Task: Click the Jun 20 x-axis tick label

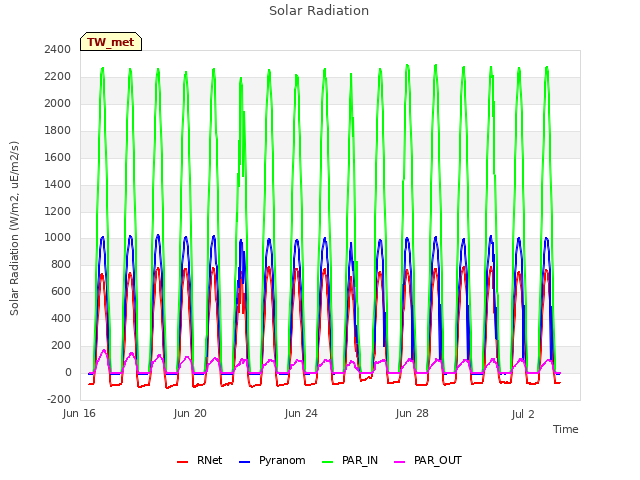Action: [x=190, y=414]
